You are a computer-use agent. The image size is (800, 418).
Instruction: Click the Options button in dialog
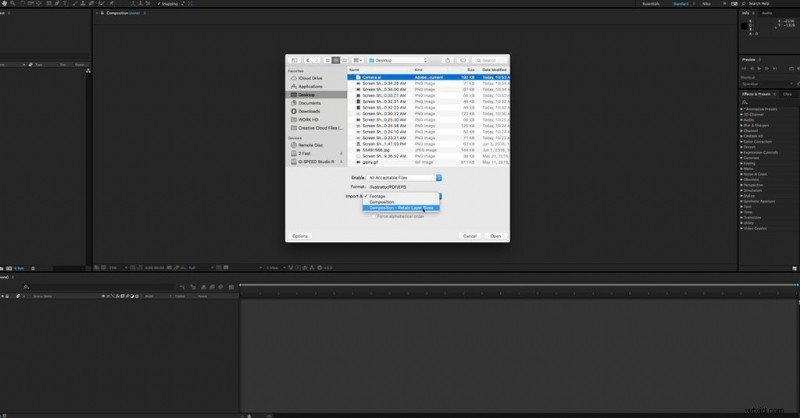tap(300, 236)
